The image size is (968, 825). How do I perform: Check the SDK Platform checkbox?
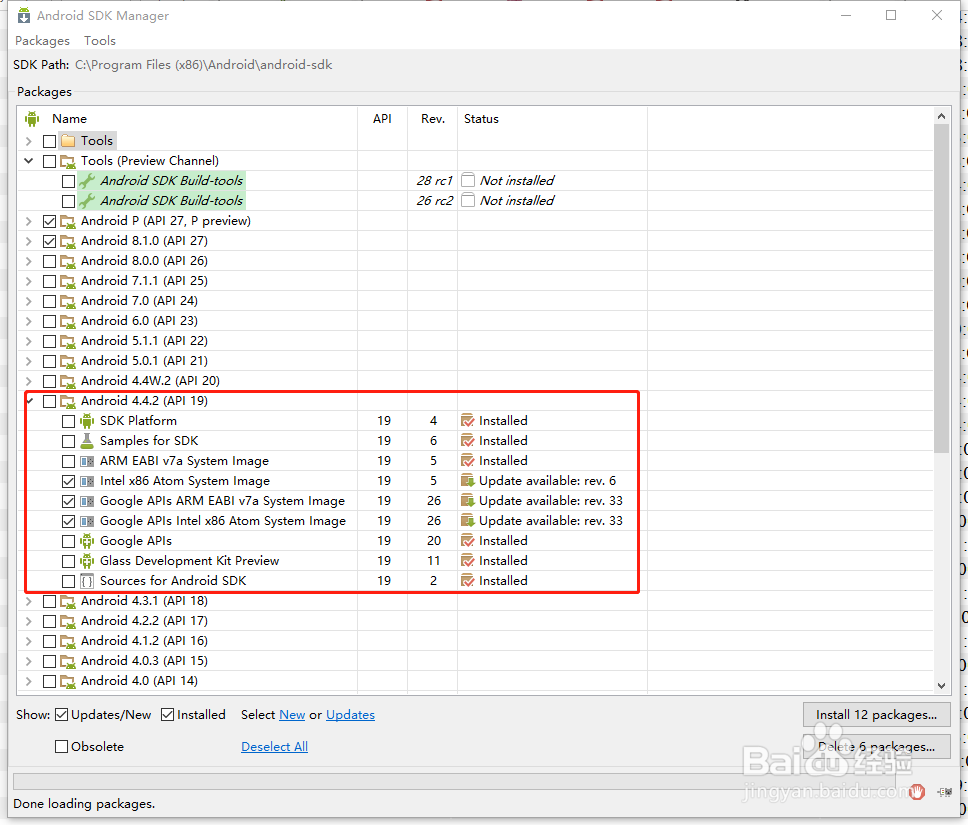(x=69, y=422)
